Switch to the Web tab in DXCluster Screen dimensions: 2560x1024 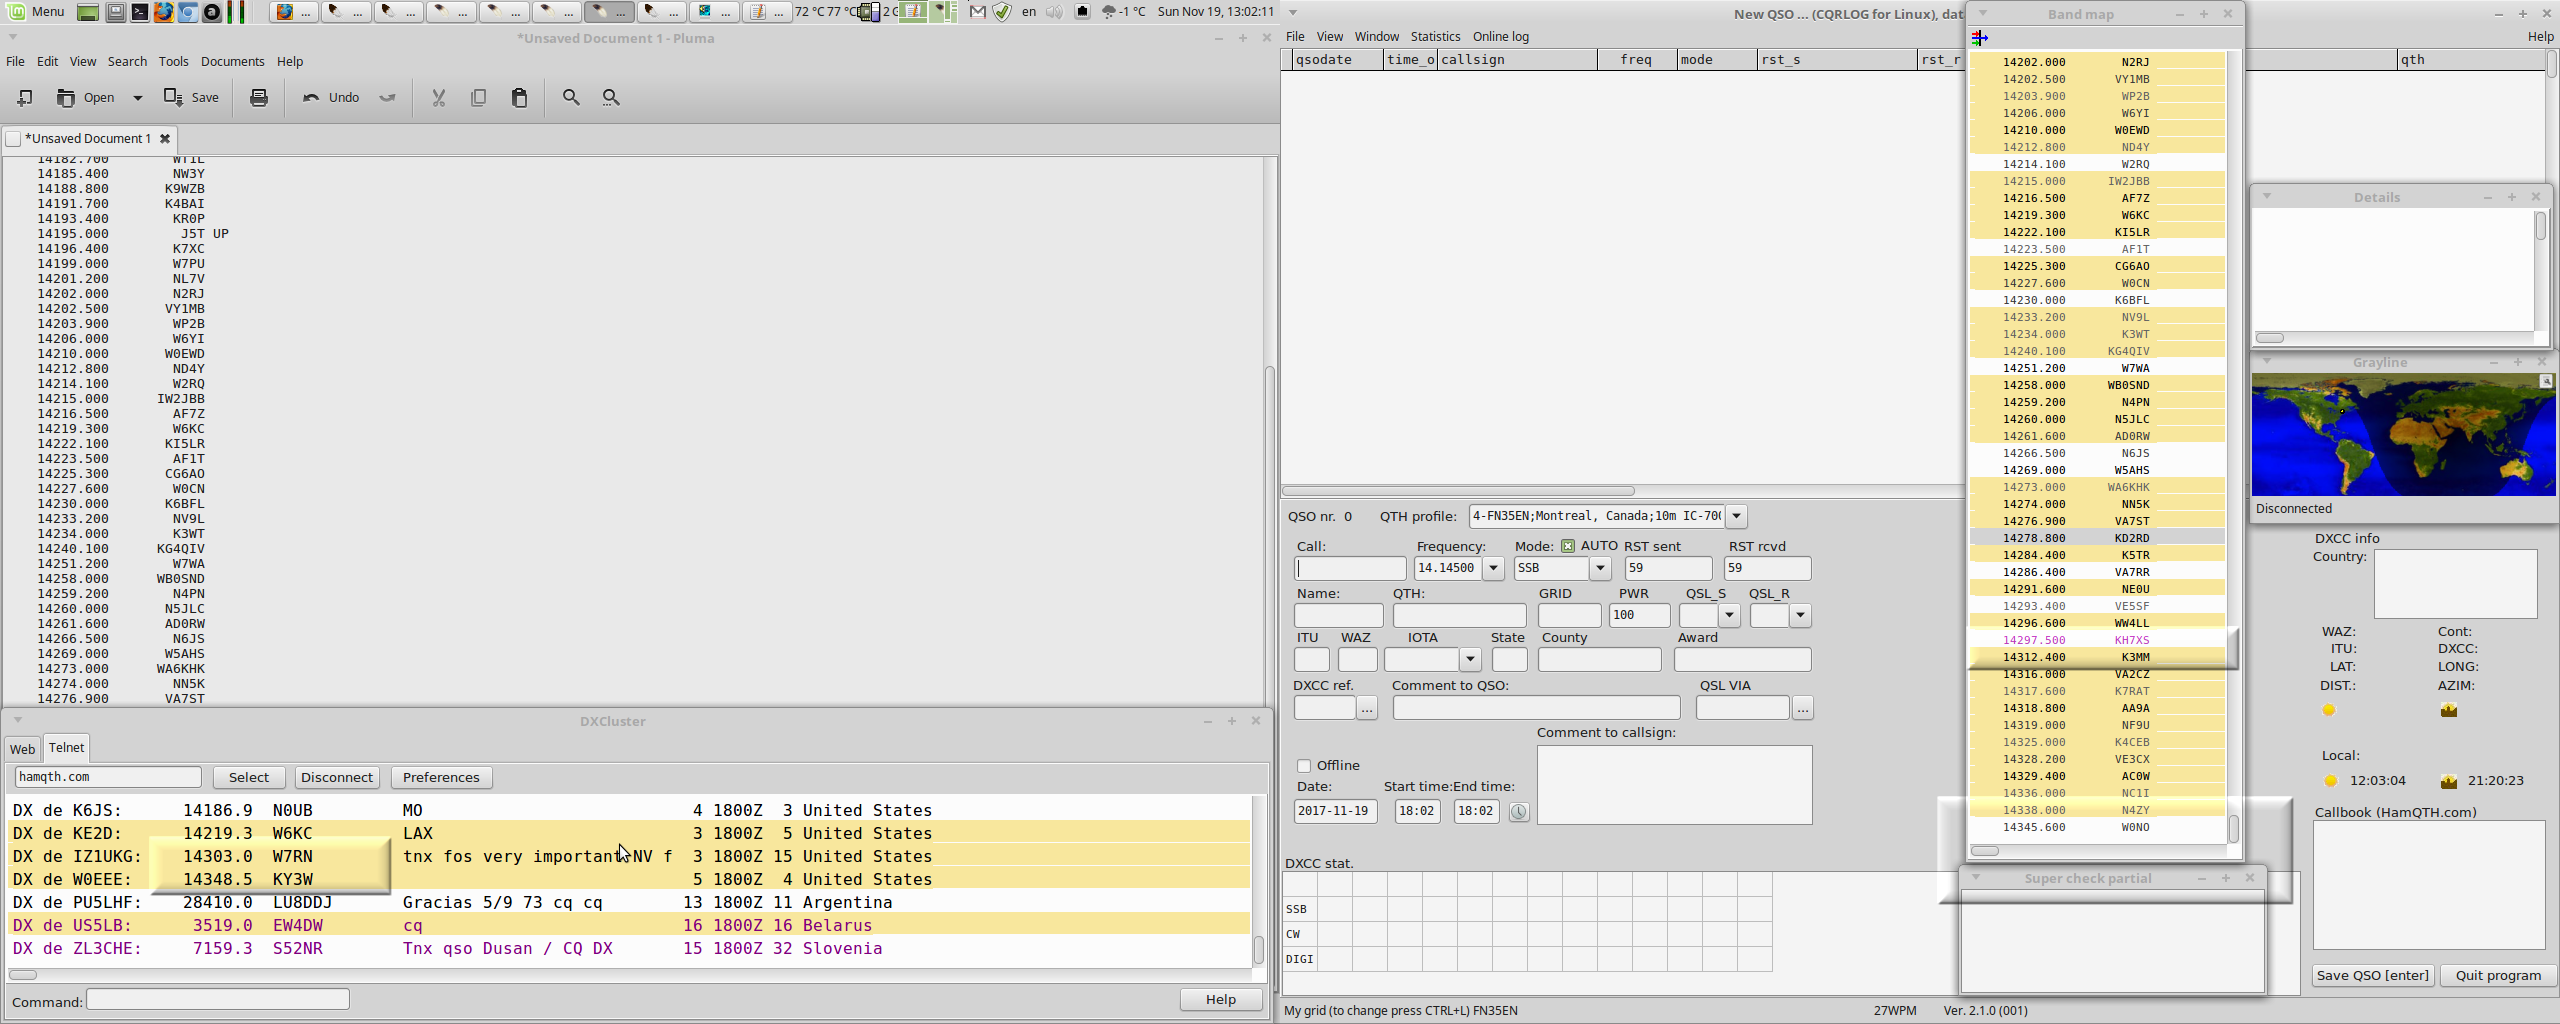pyautogui.click(x=22, y=749)
